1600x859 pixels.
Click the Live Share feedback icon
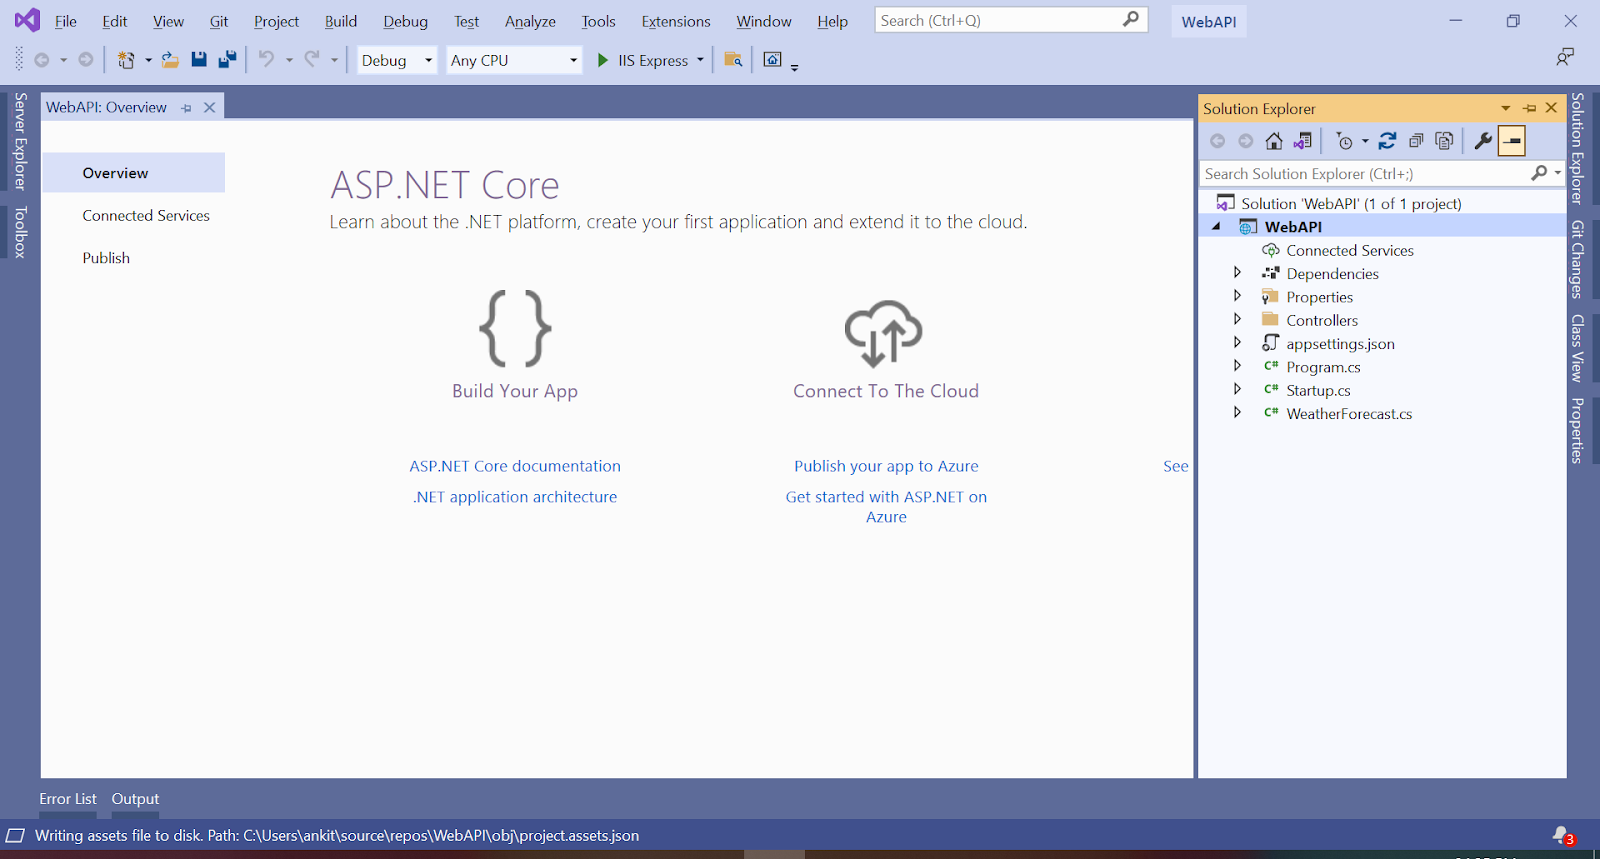pyautogui.click(x=1565, y=57)
